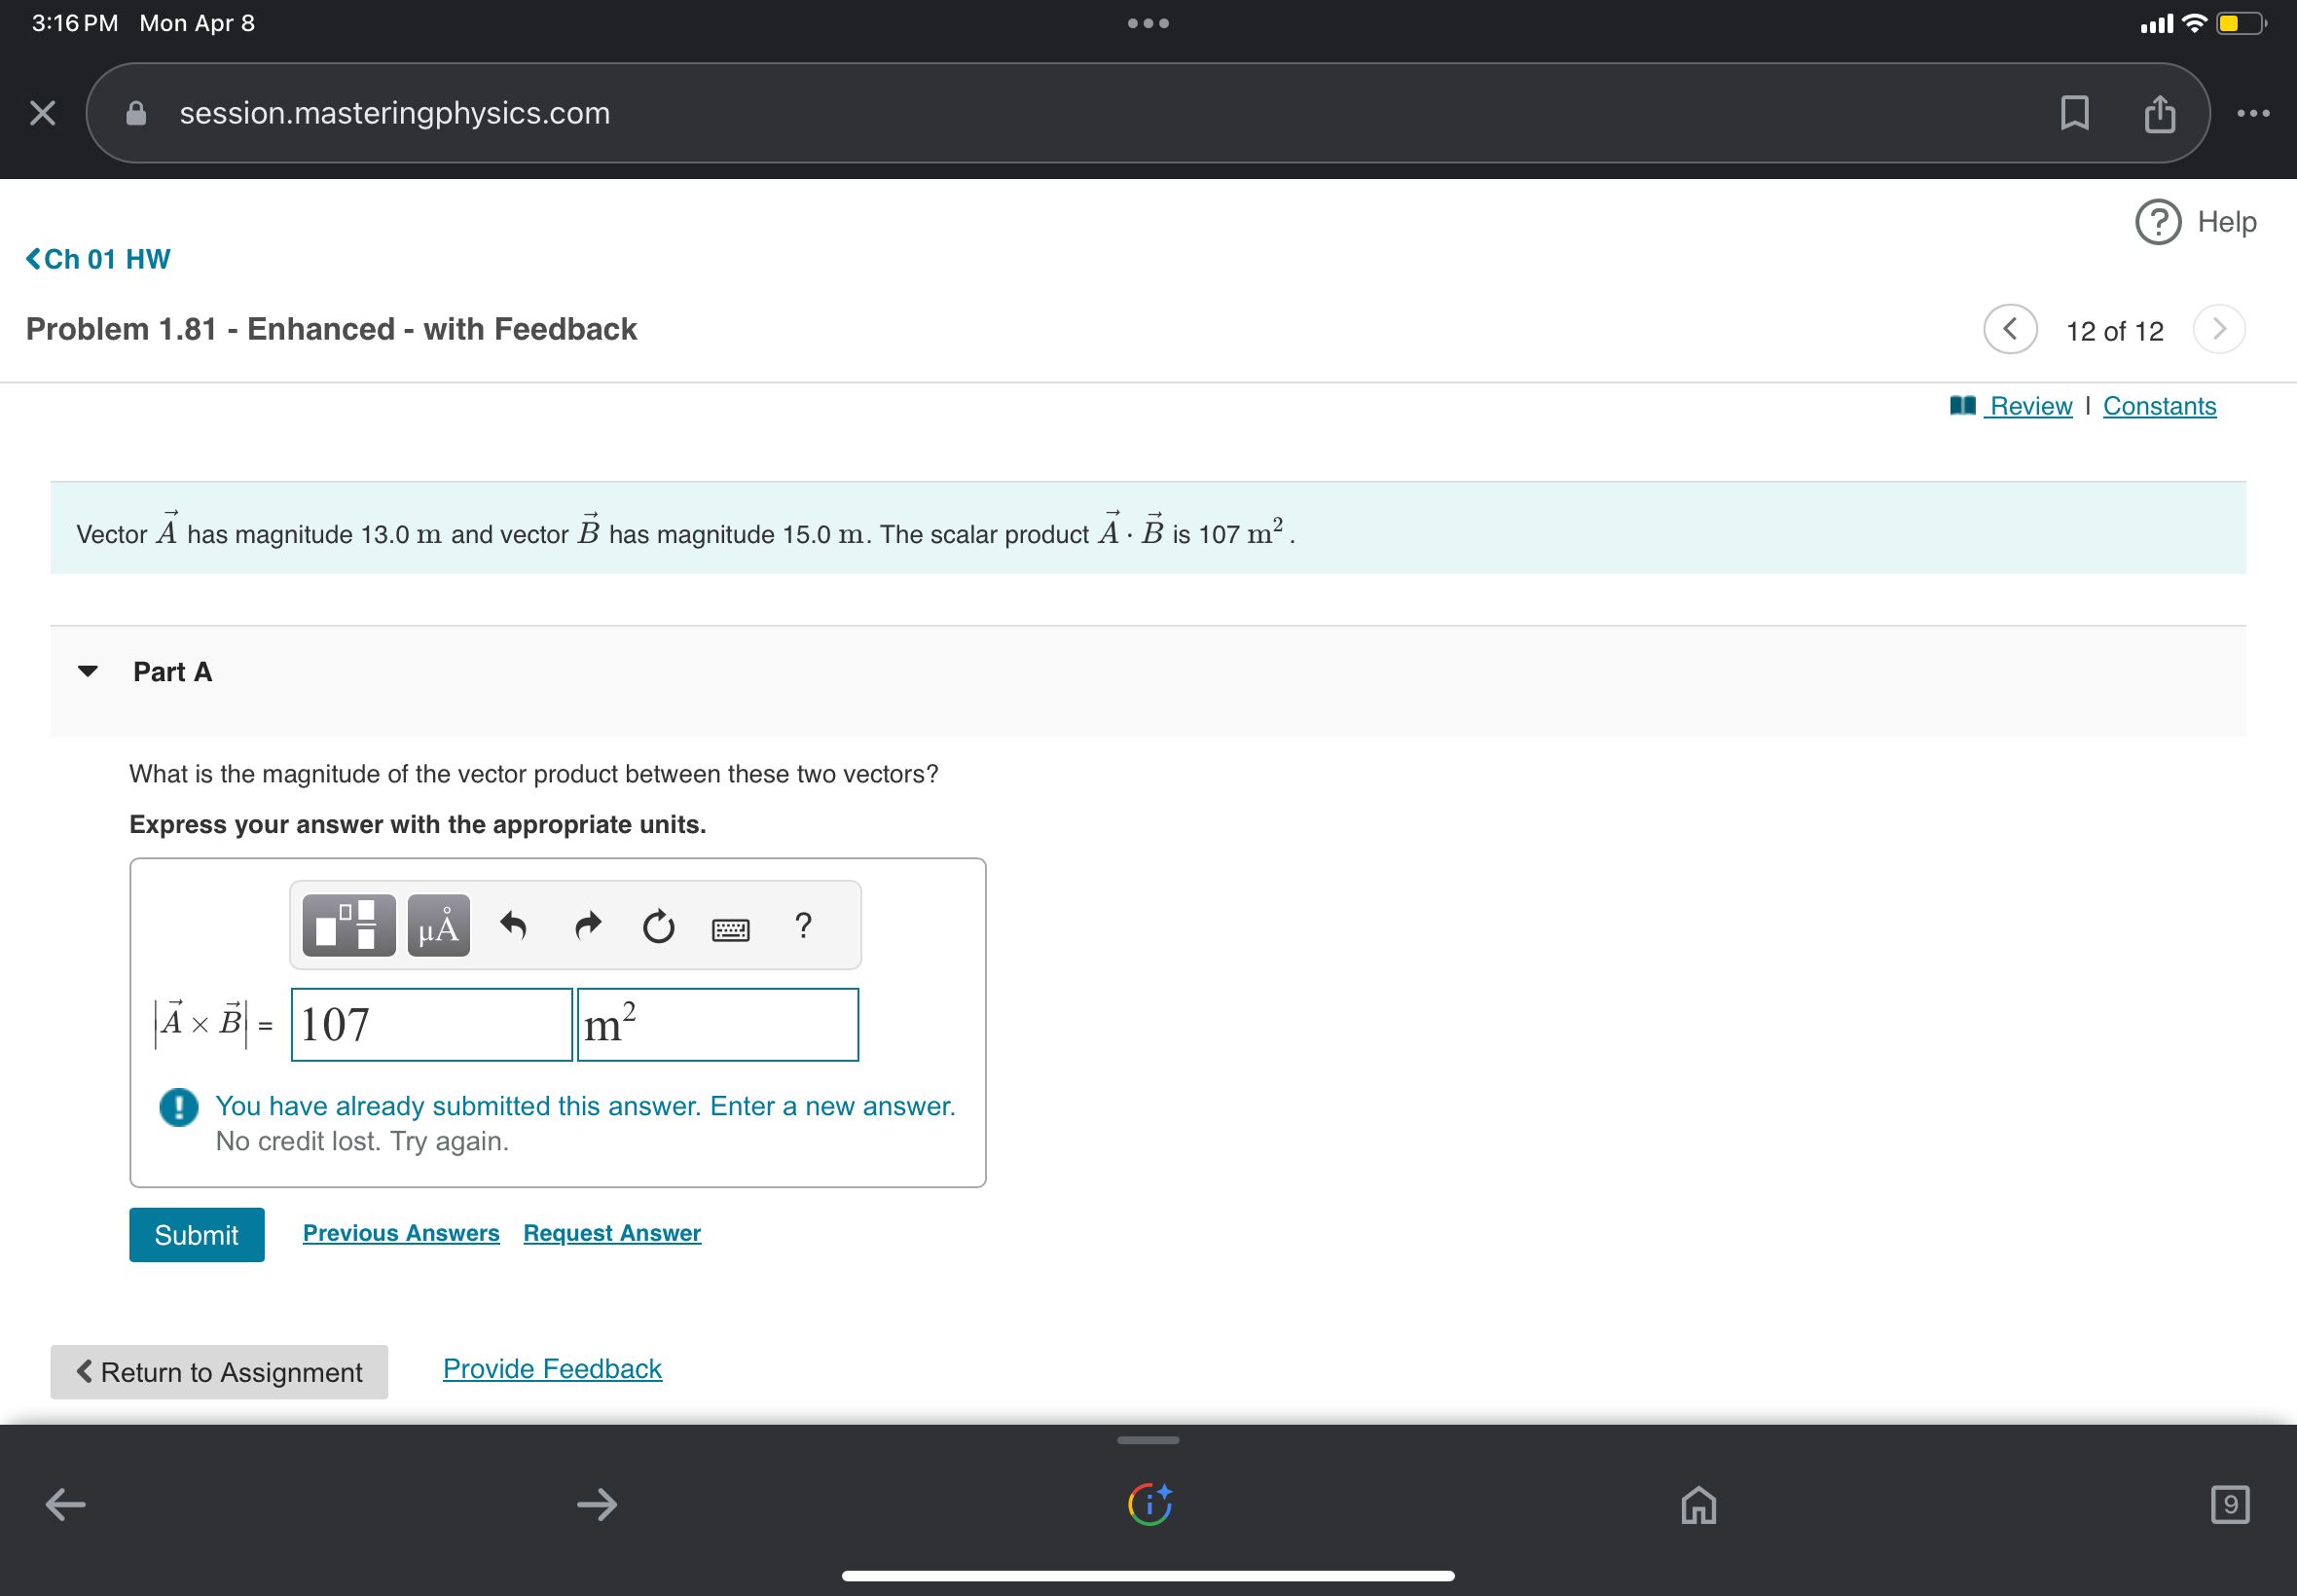Click the units field showing m²
Viewport: 2297px width, 1596px height.
tap(717, 1024)
